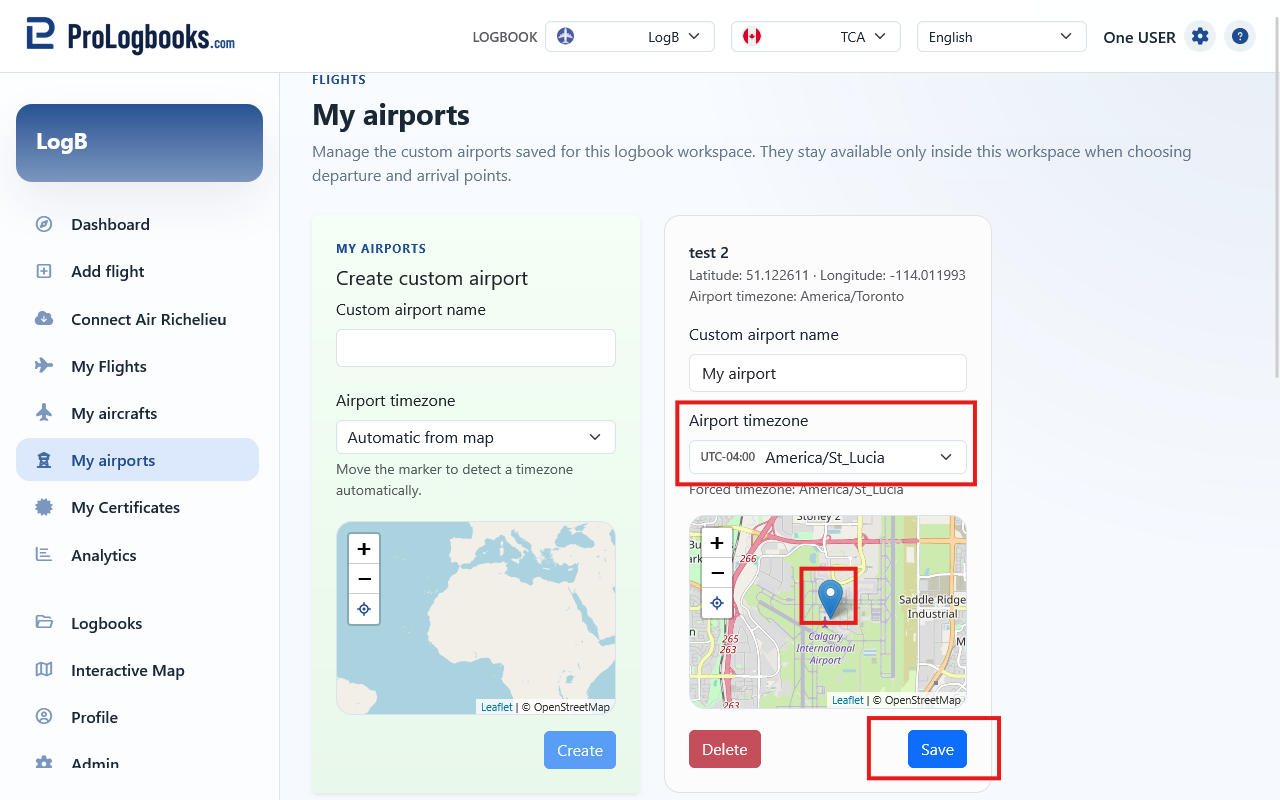Viewport: 1280px width, 800px height.
Task: Zoom out on the create-airport map
Action: [x=364, y=579]
